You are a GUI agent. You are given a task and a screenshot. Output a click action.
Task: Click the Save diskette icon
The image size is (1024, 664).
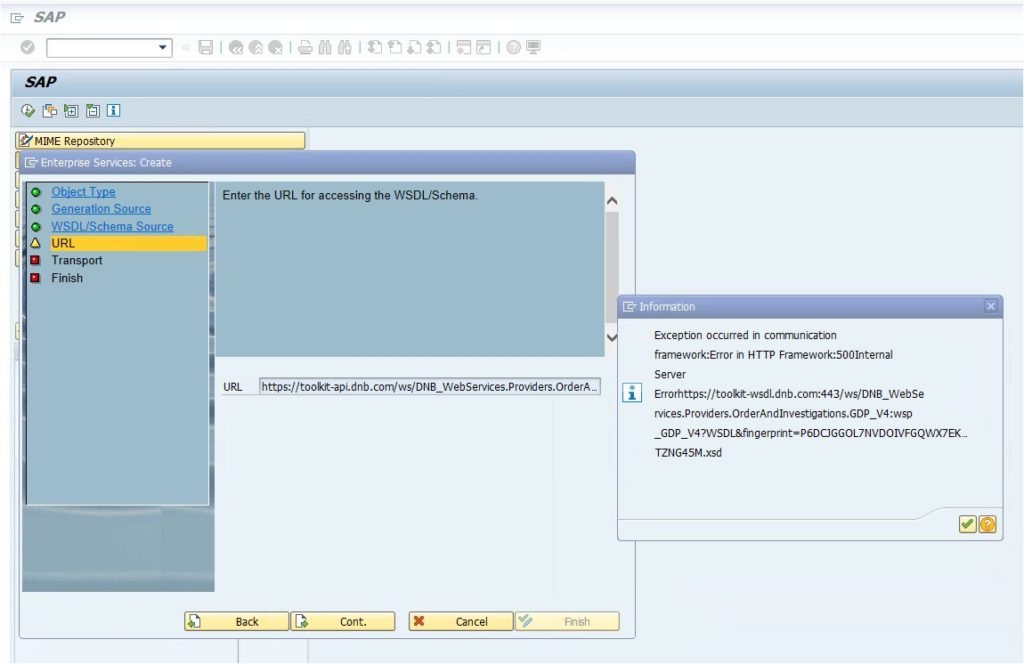click(x=206, y=47)
